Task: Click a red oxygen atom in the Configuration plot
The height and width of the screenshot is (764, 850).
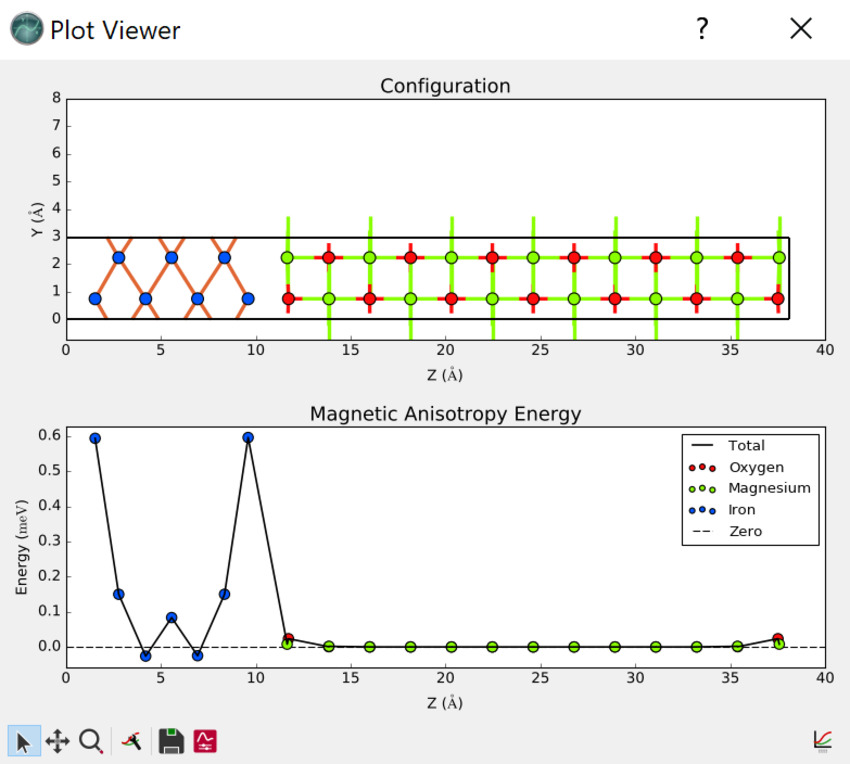Action: (x=331, y=257)
